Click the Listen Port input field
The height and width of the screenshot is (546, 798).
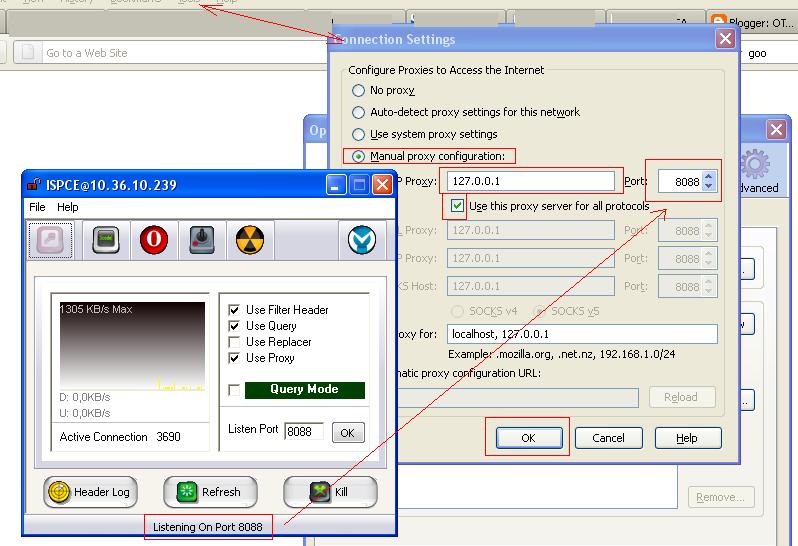coord(304,432)
